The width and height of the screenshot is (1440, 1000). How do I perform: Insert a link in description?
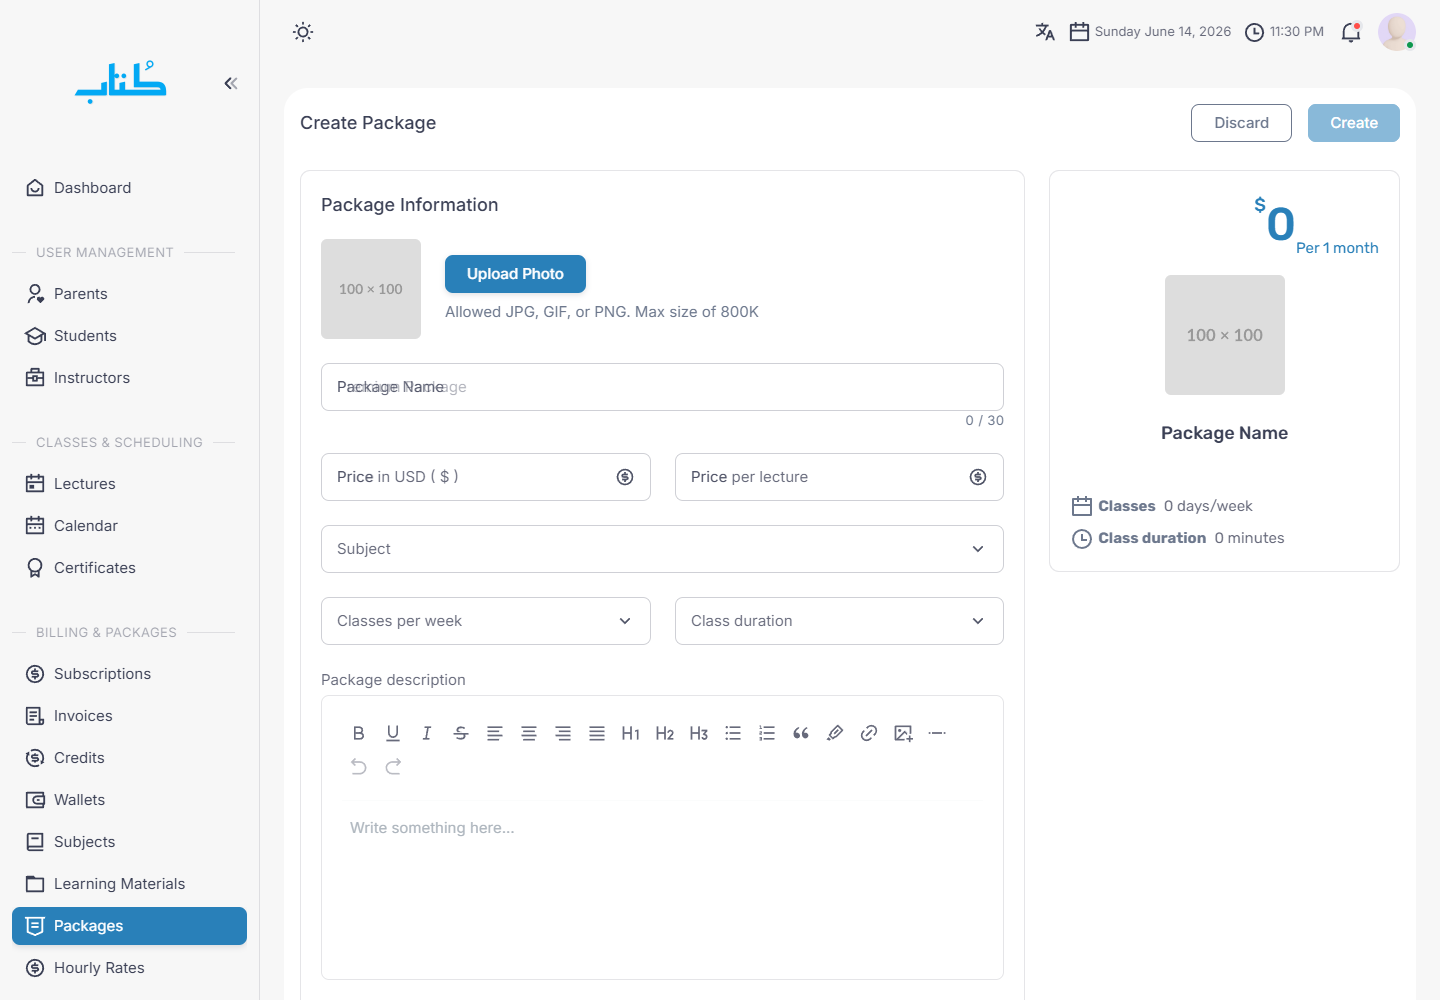(x=869, y=733)
